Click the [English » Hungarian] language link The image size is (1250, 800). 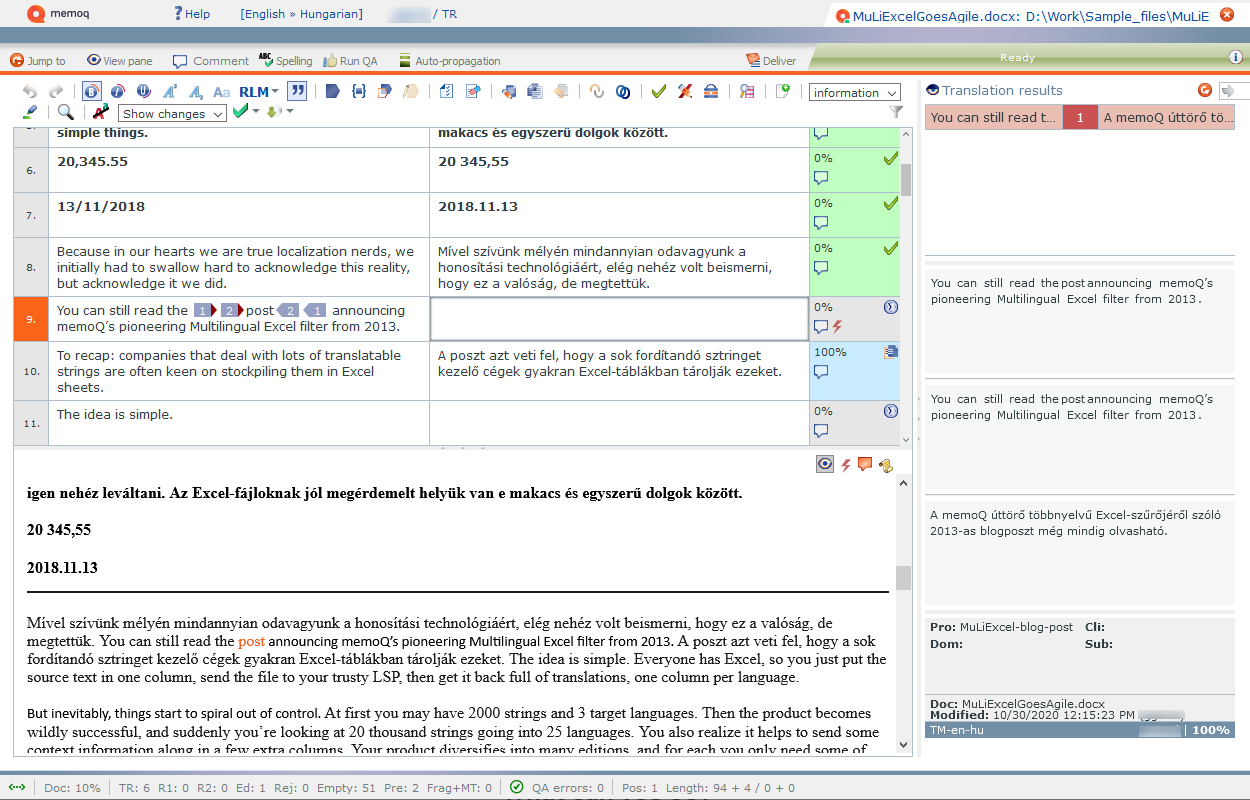click(301, 14)
